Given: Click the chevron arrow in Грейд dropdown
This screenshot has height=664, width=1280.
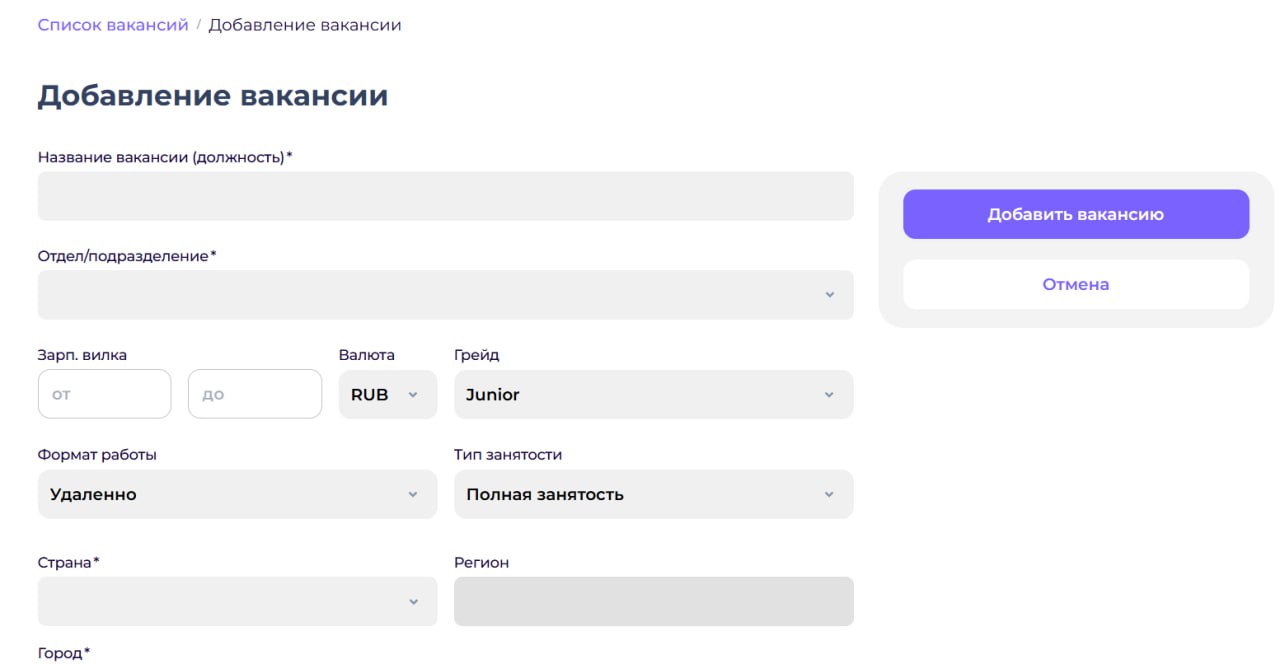Looking at the screenshot, I should point(829,395).
